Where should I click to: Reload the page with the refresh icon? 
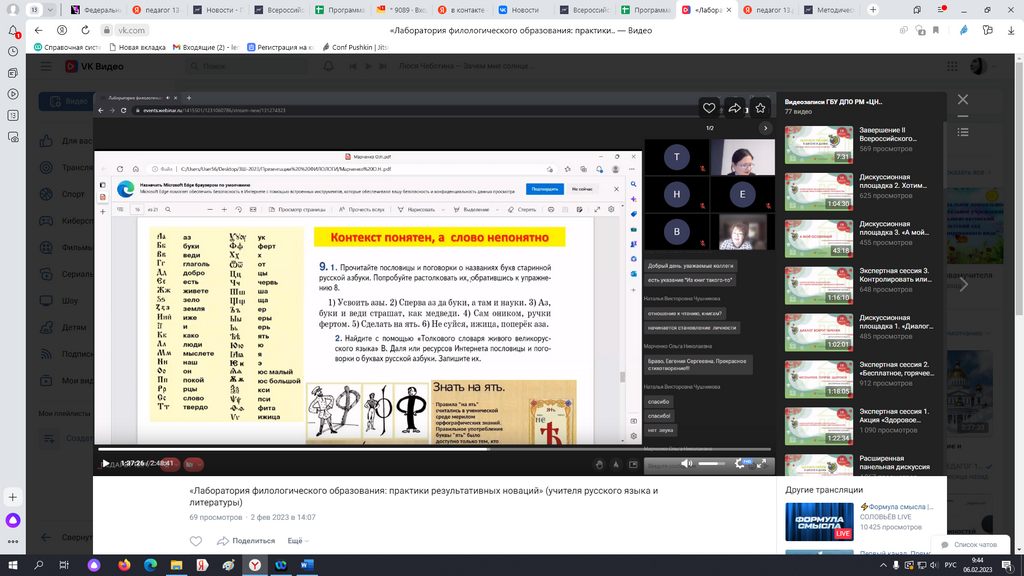tap(84, 30)
